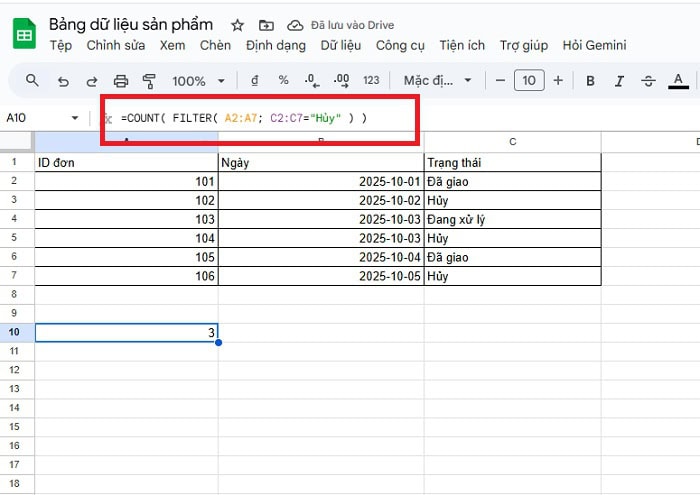The image size is (700, 495).
Task: Undo the last action
Action: coord(63,81)
